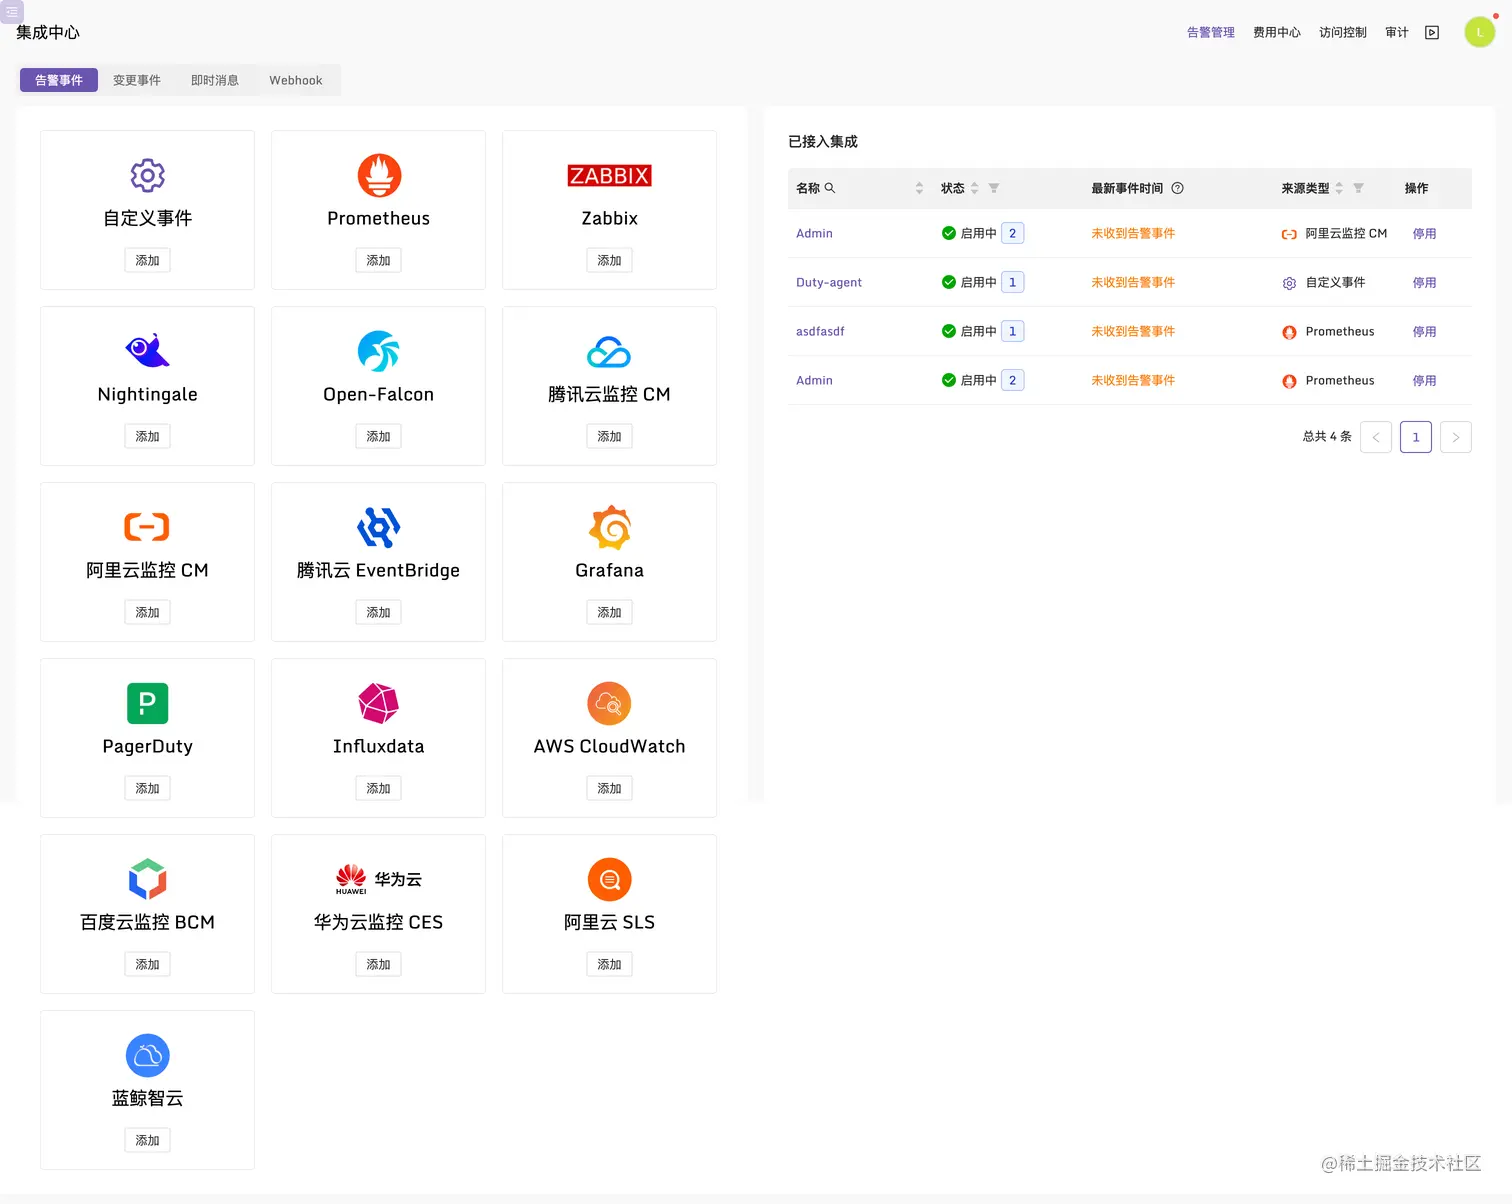Filter by 来源类型 using the funnel icon
The image size is (1512, 1204).
click(x=1358, y=188)
